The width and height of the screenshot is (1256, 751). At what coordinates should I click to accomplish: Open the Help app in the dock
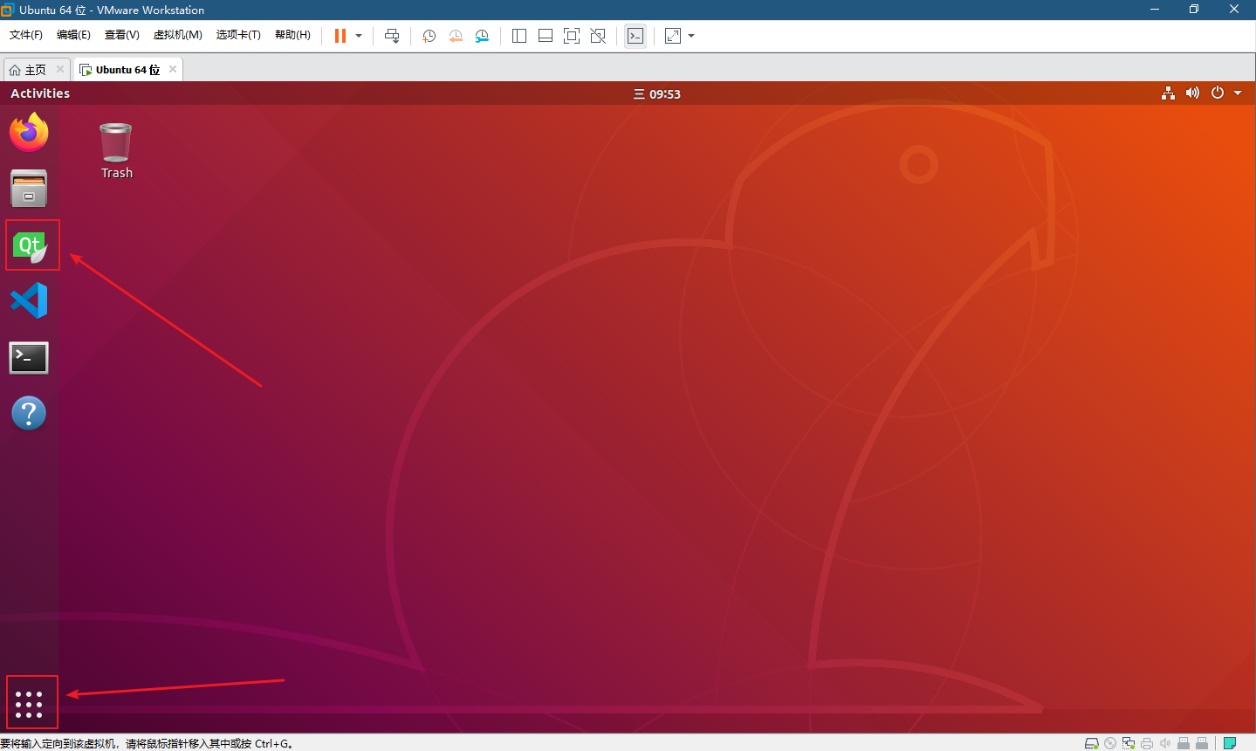tap(29, 413)
